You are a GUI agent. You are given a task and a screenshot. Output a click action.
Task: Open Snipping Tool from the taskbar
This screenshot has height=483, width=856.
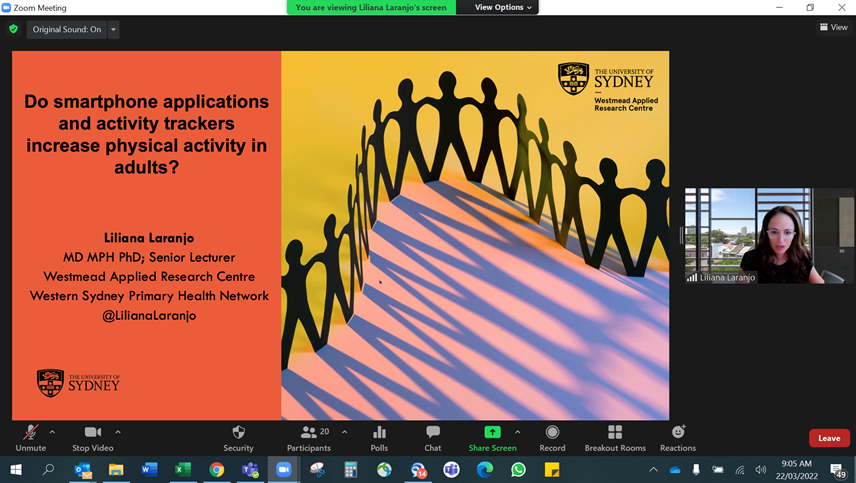point(317,469)
